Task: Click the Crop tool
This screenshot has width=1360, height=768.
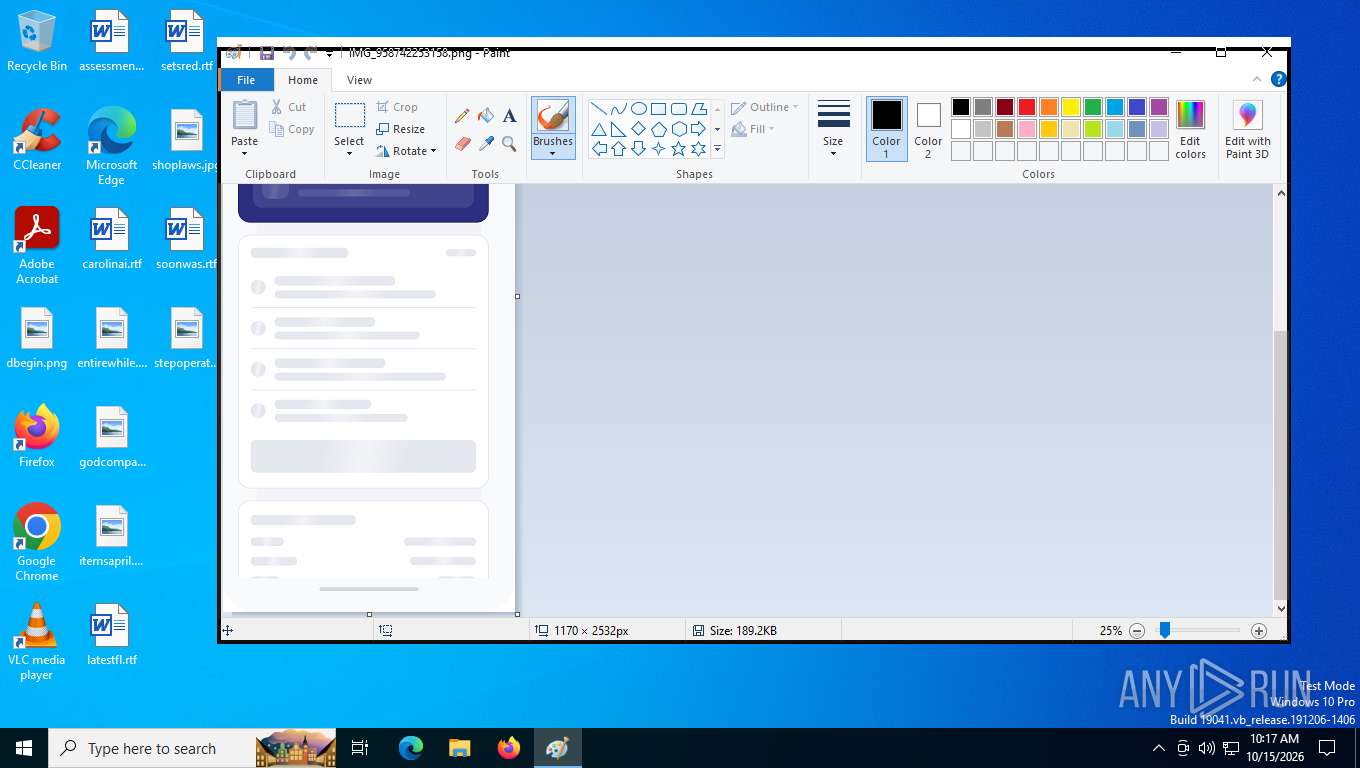Action: click(397, 107)
